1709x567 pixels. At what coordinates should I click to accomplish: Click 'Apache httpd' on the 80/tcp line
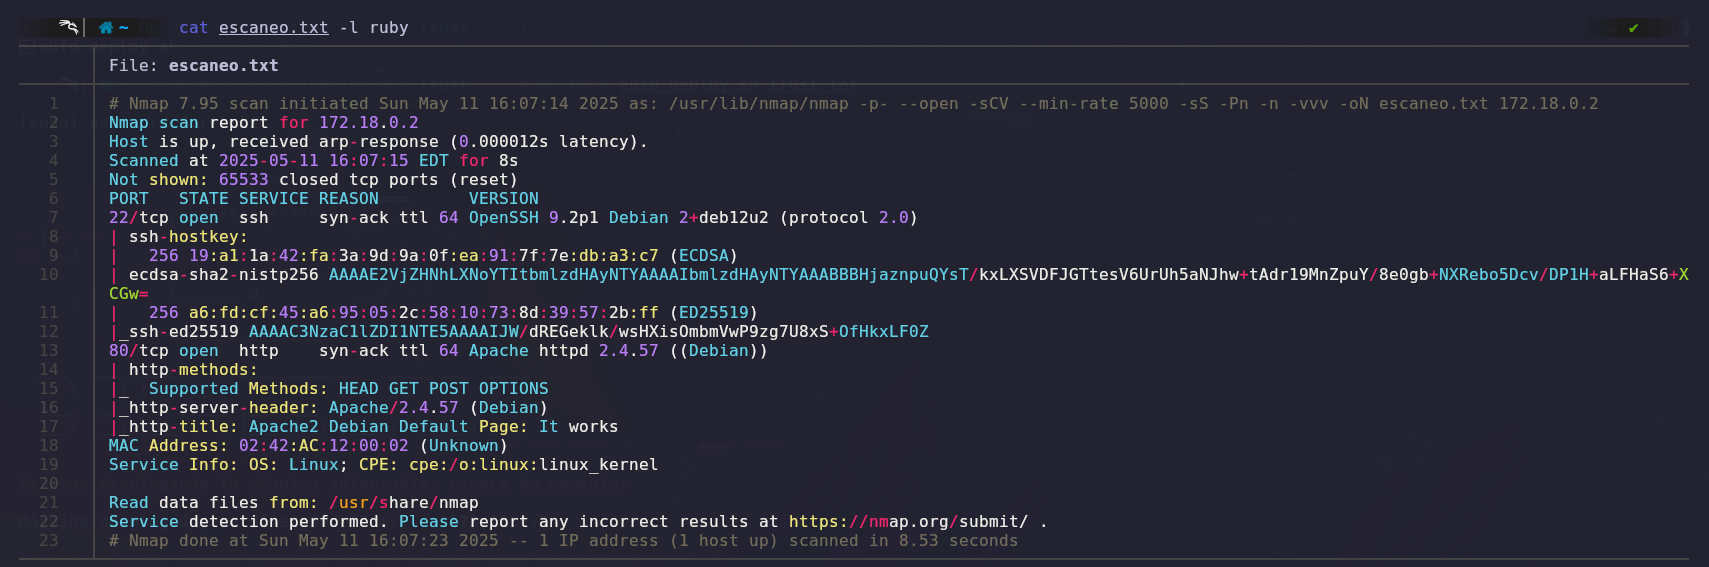tap(529, 351)
